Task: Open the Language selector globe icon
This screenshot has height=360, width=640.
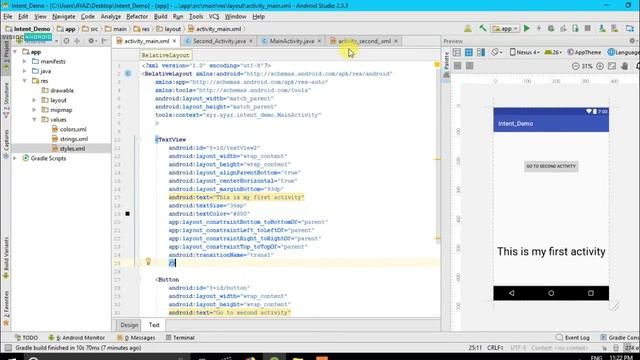Action: tap(623, 52)
